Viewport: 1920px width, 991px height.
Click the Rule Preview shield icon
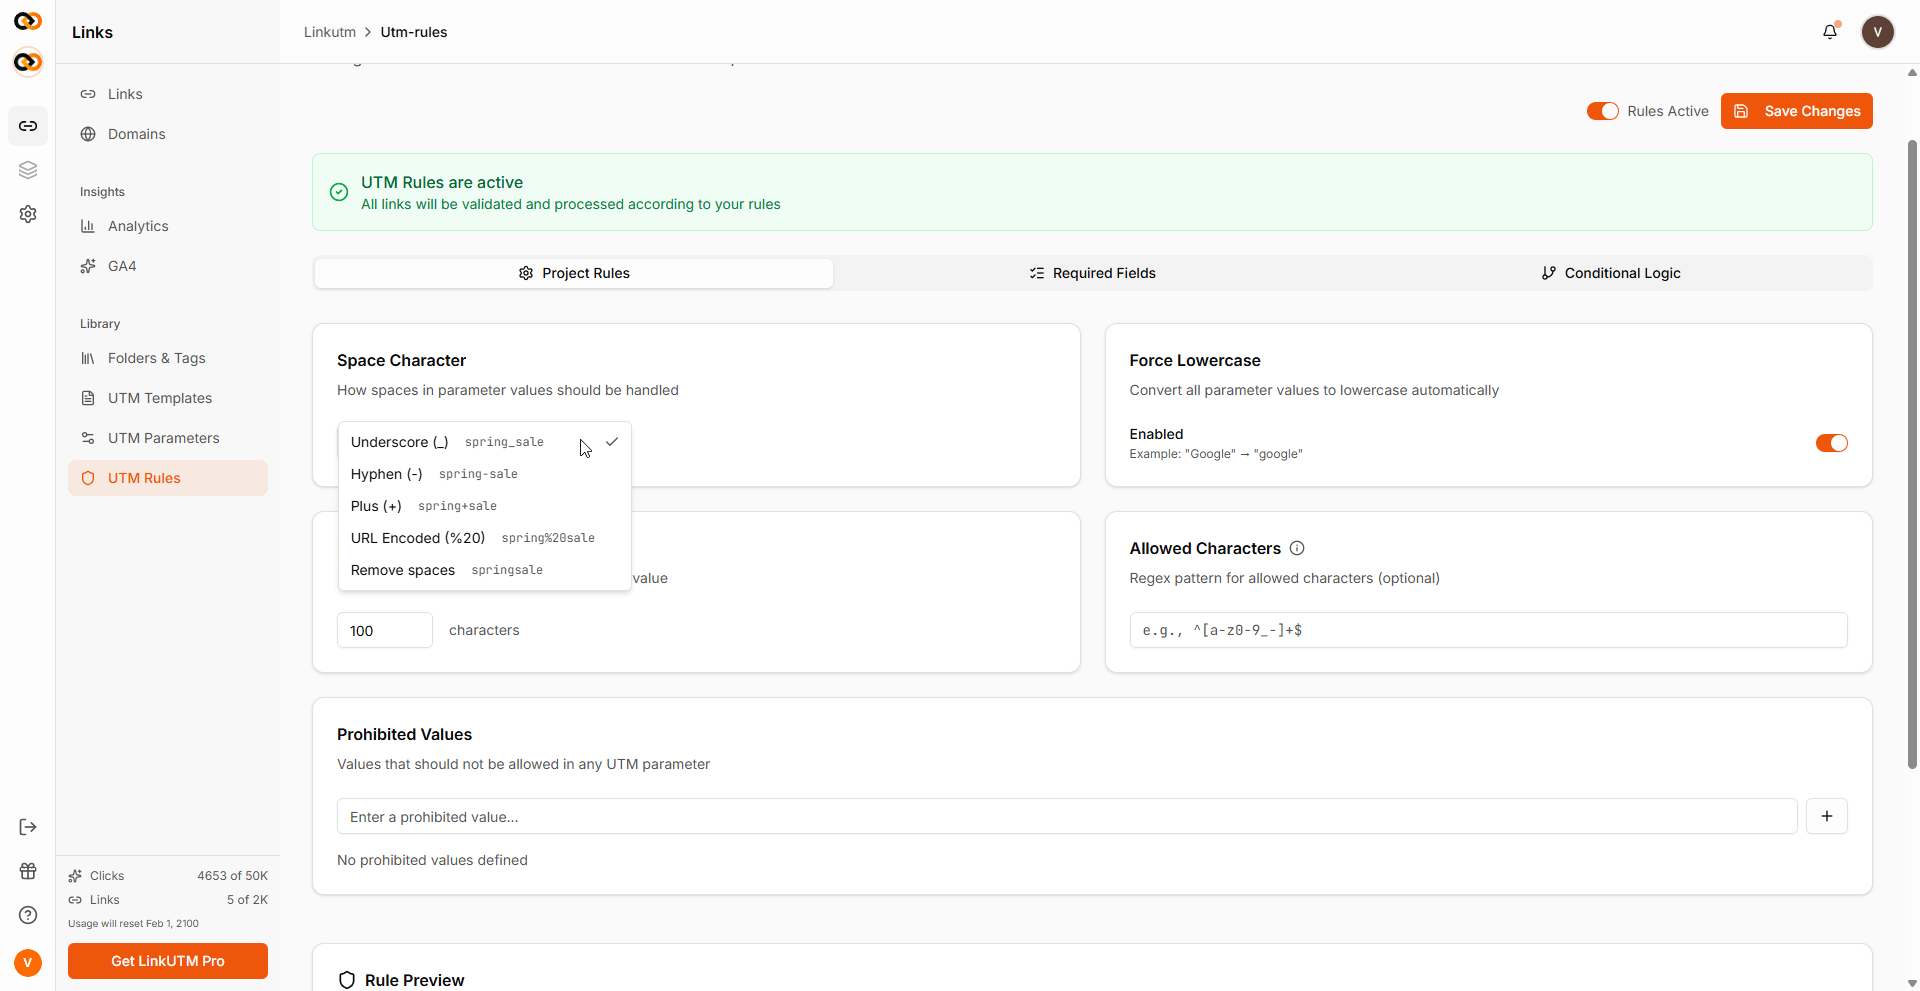347,980
